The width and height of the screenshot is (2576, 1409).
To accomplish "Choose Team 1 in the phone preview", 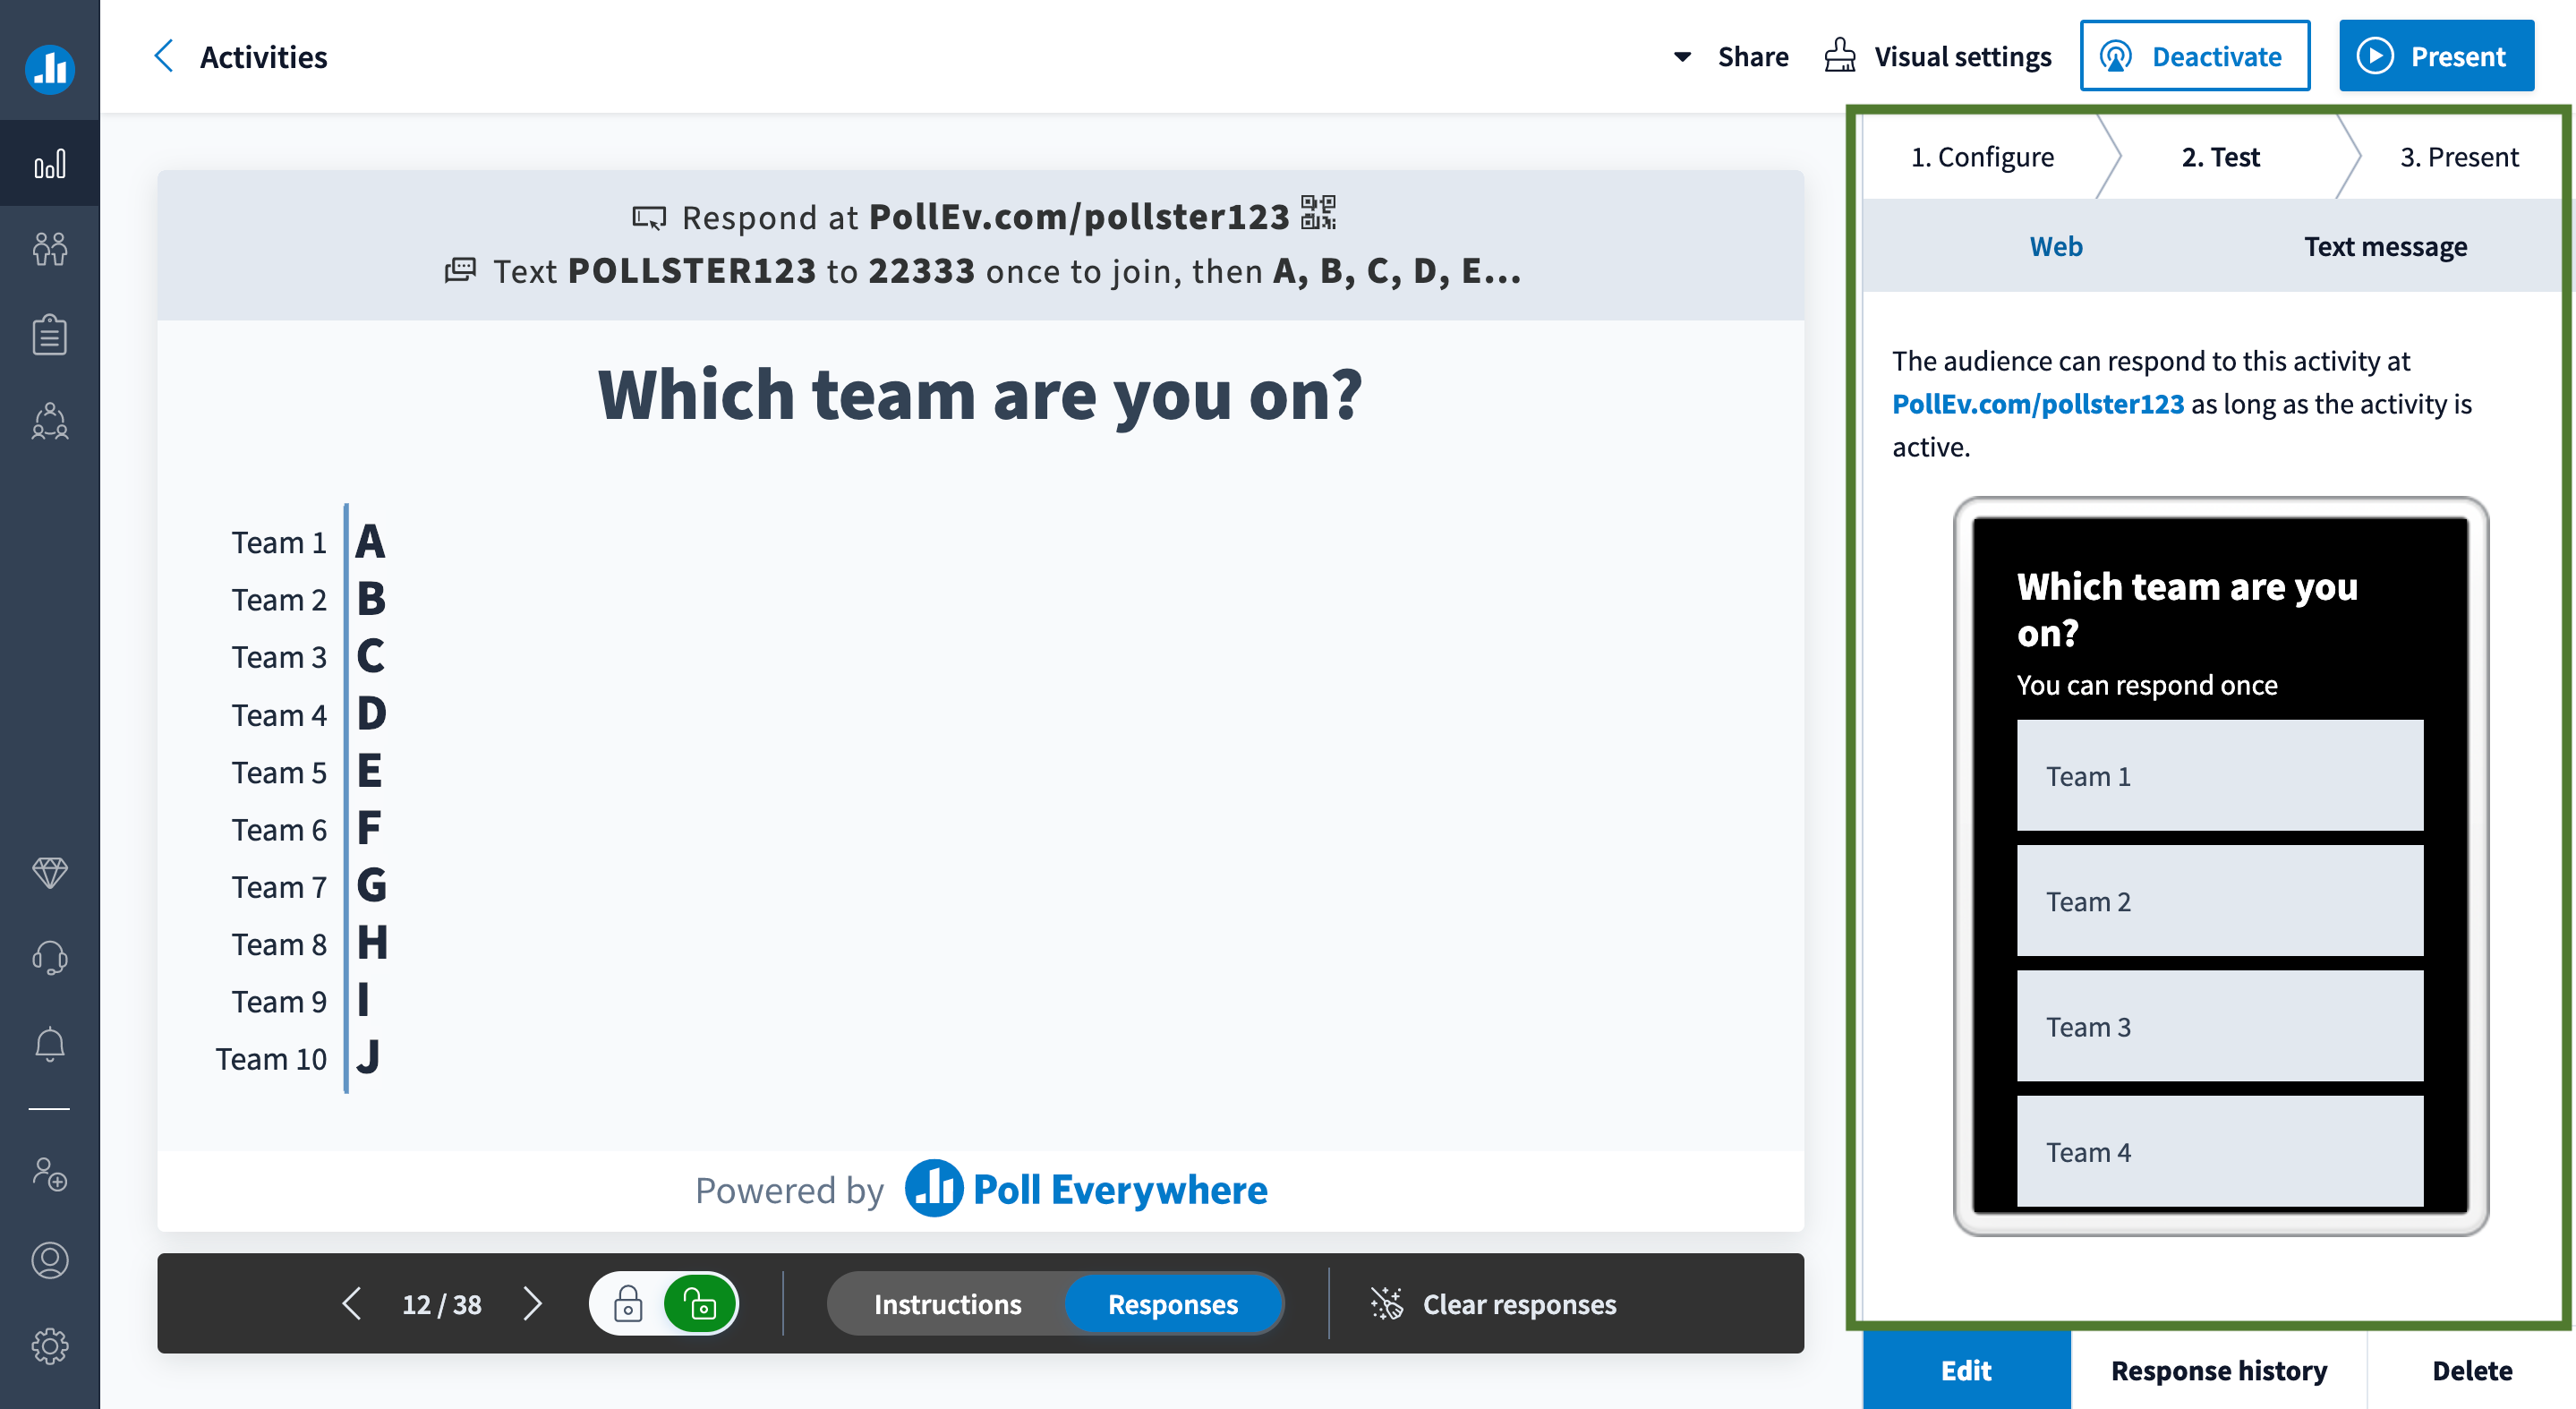I will point(2220,776).
